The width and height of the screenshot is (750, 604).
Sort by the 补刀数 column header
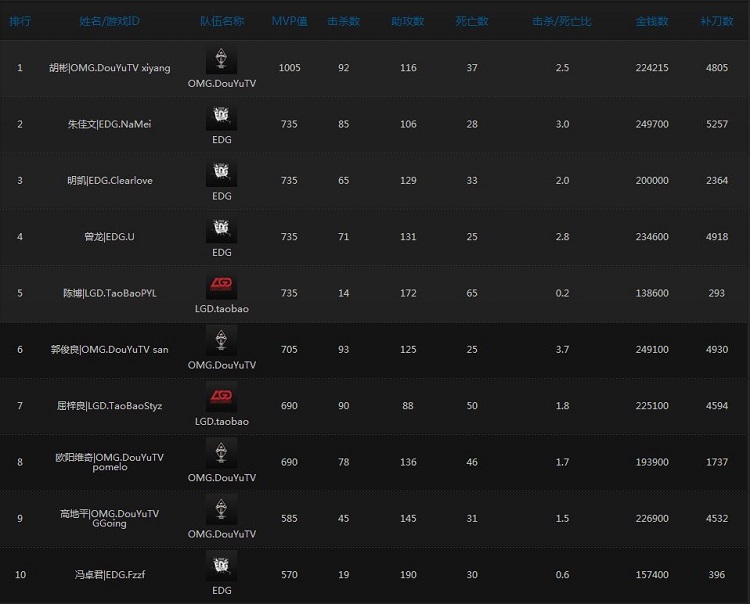pos(716,21)
